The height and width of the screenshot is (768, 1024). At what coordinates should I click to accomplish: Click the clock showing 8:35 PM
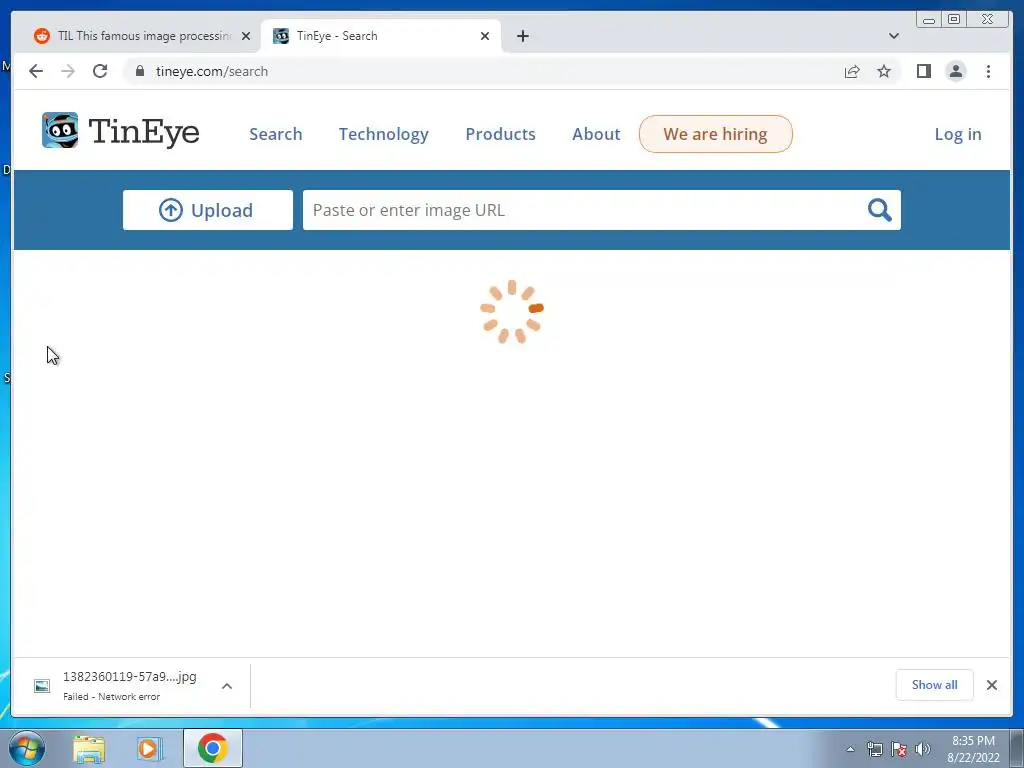973,749
